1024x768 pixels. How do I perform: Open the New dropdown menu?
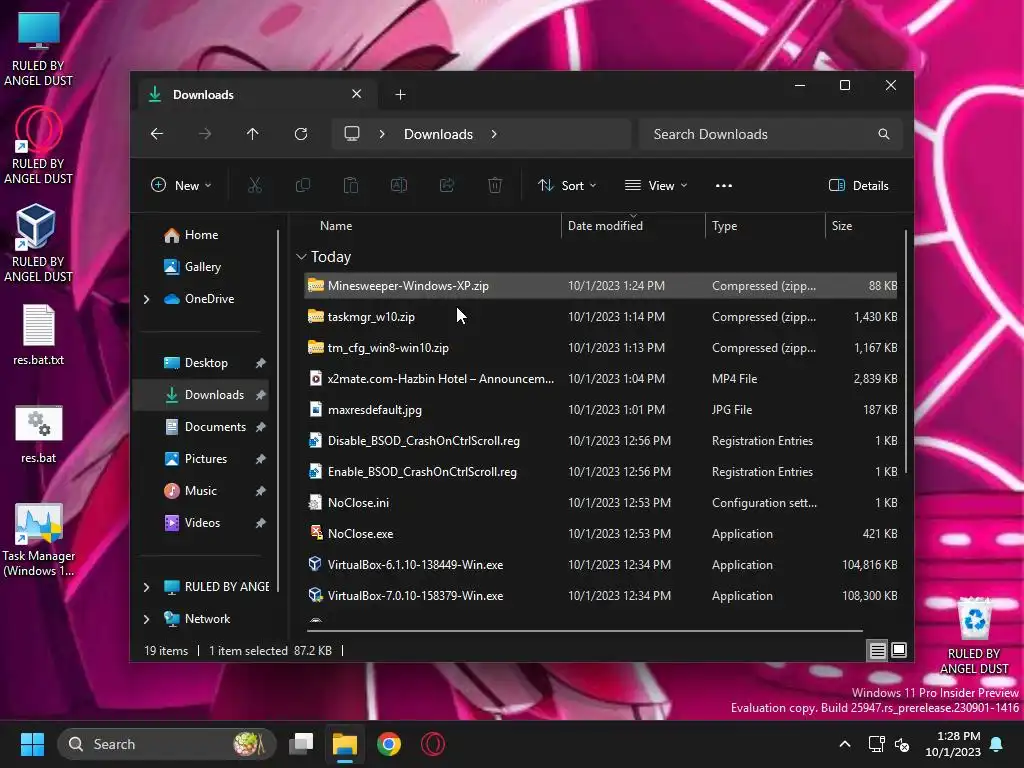(x=181, y=185)
